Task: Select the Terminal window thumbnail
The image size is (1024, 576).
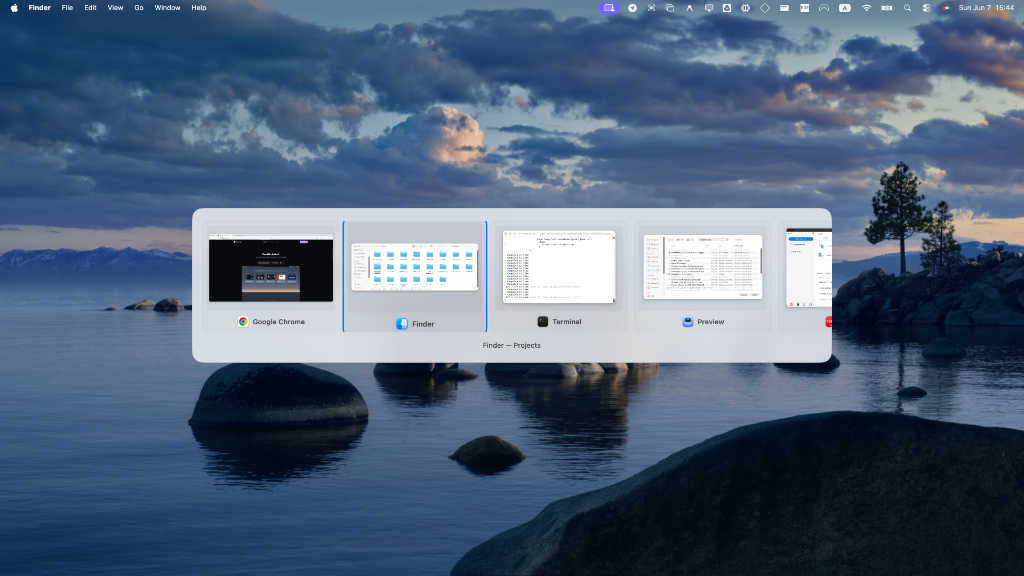Action: 559,267
